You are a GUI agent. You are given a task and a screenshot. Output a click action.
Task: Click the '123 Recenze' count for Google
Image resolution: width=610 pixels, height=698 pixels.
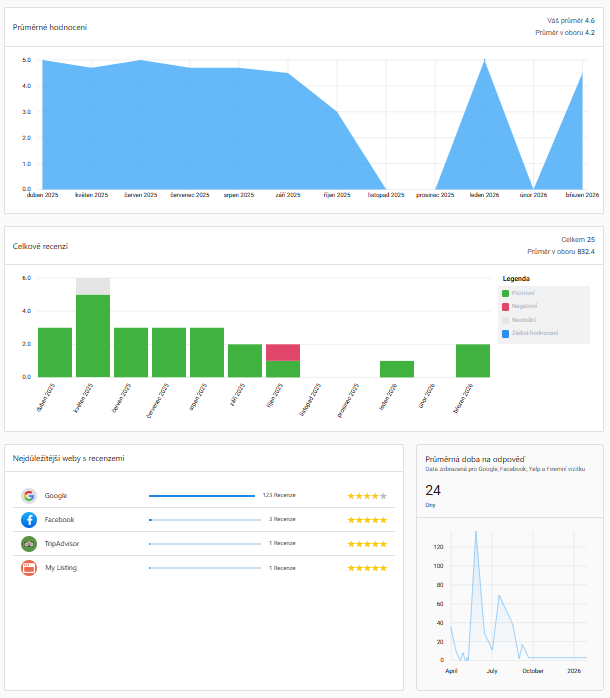coord(279,495)
